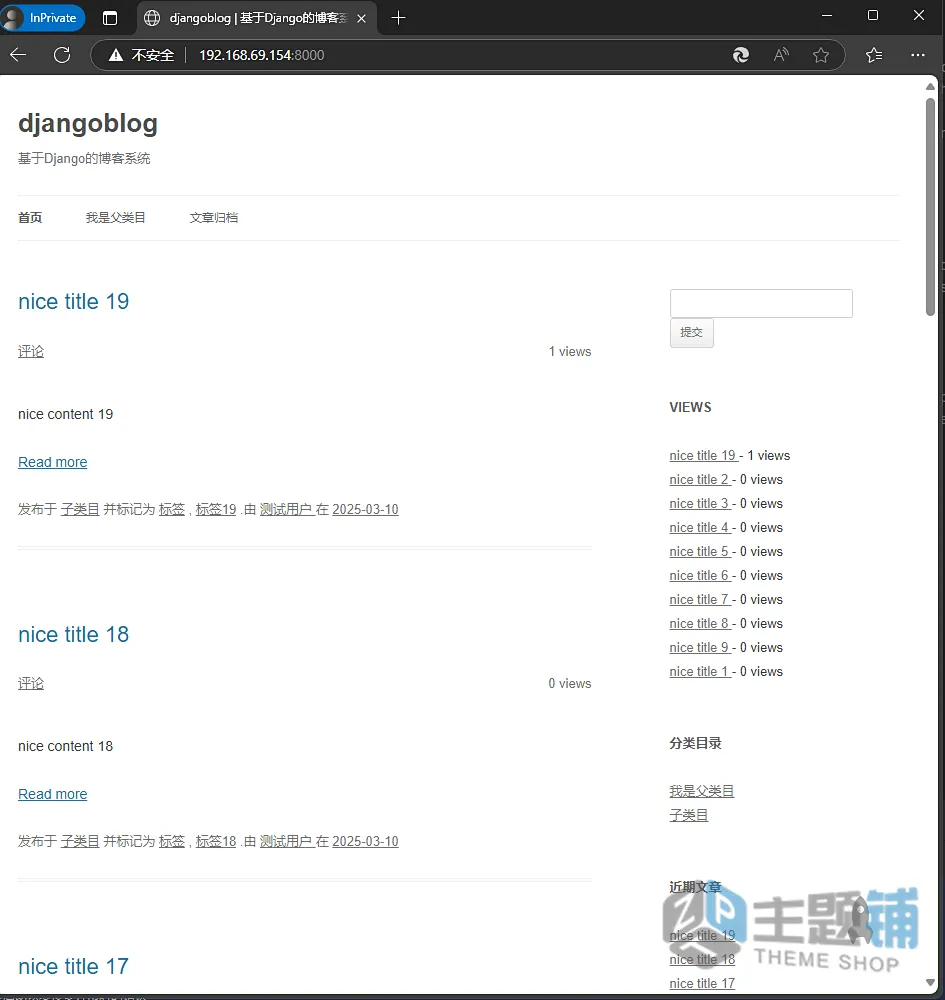Open 子类目 in 分类目录 sidebar
This screenshot has width=945, height=1000.
tap(689, 816)
